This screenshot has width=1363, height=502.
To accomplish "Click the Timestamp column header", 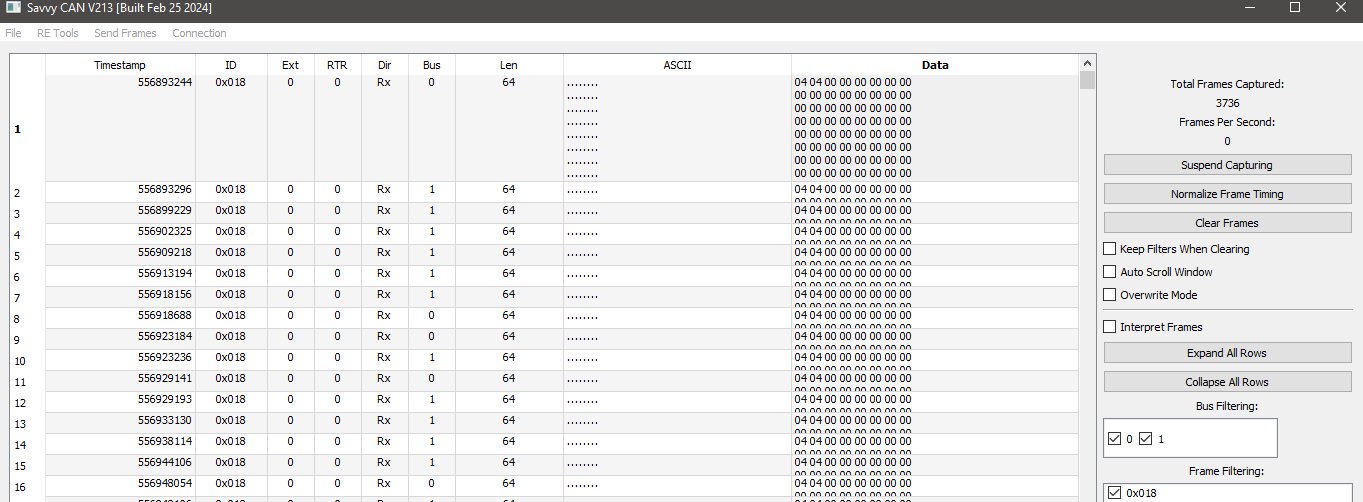I will click(120, 65).
